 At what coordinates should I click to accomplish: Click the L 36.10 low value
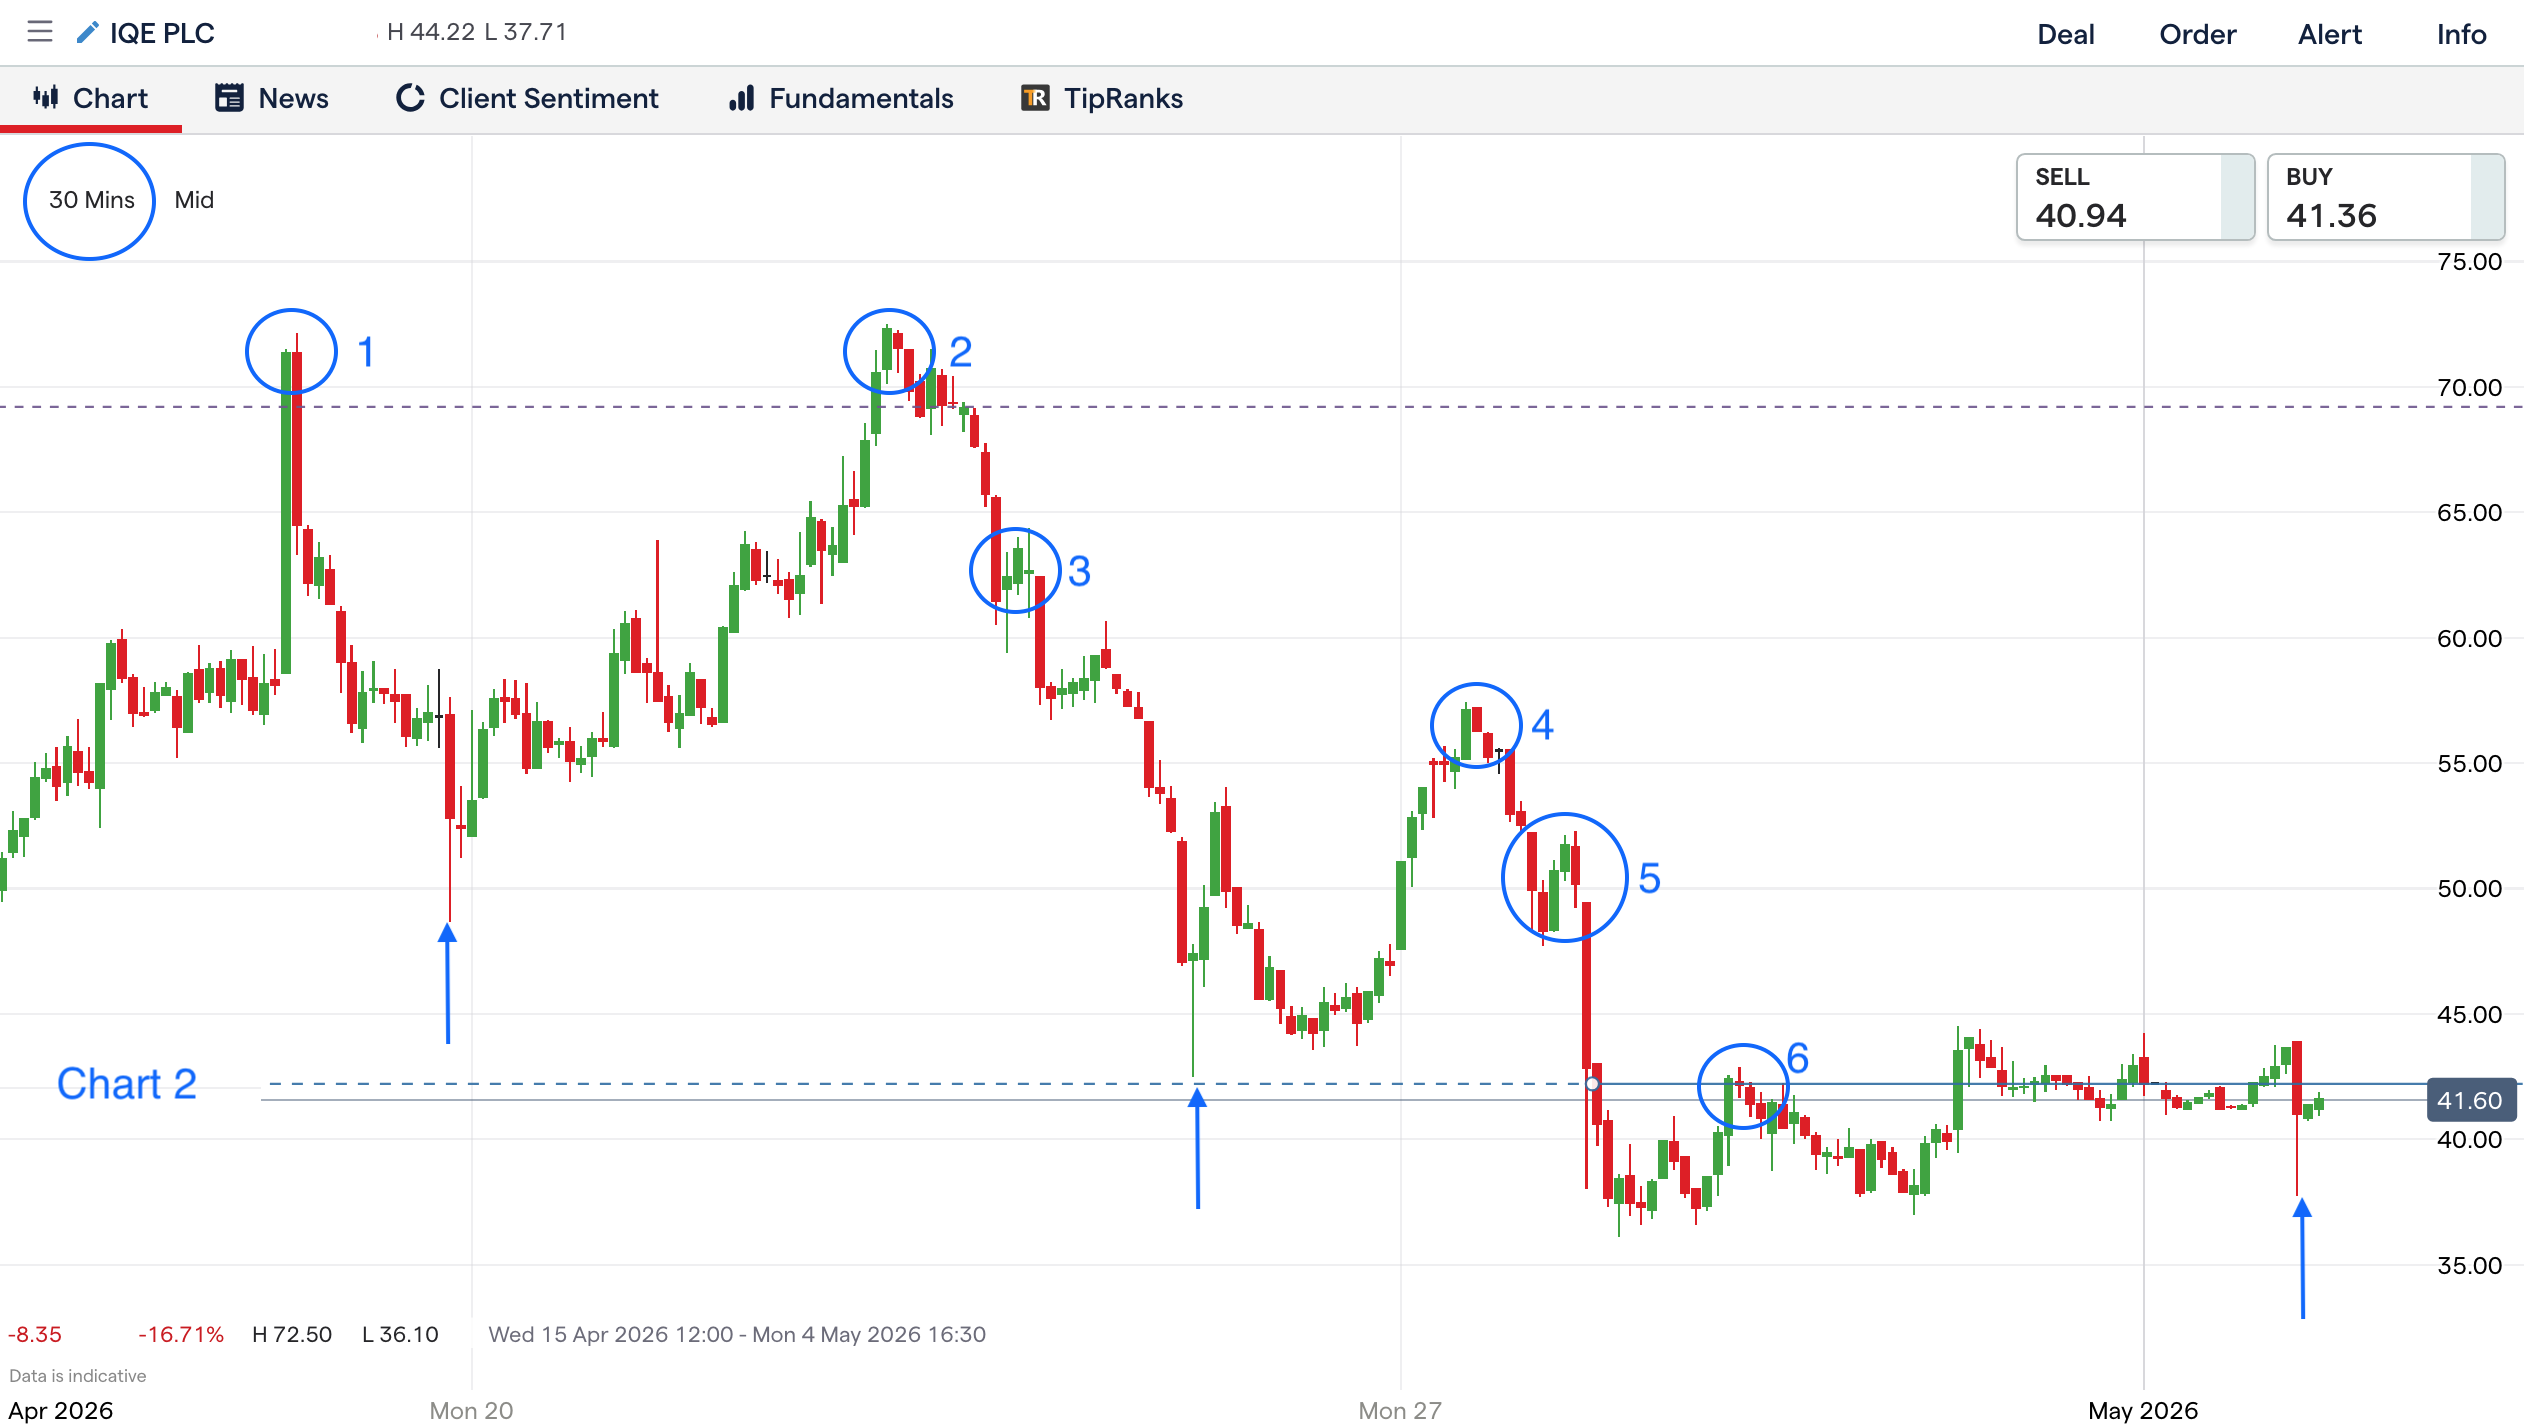pos(400,1334)
